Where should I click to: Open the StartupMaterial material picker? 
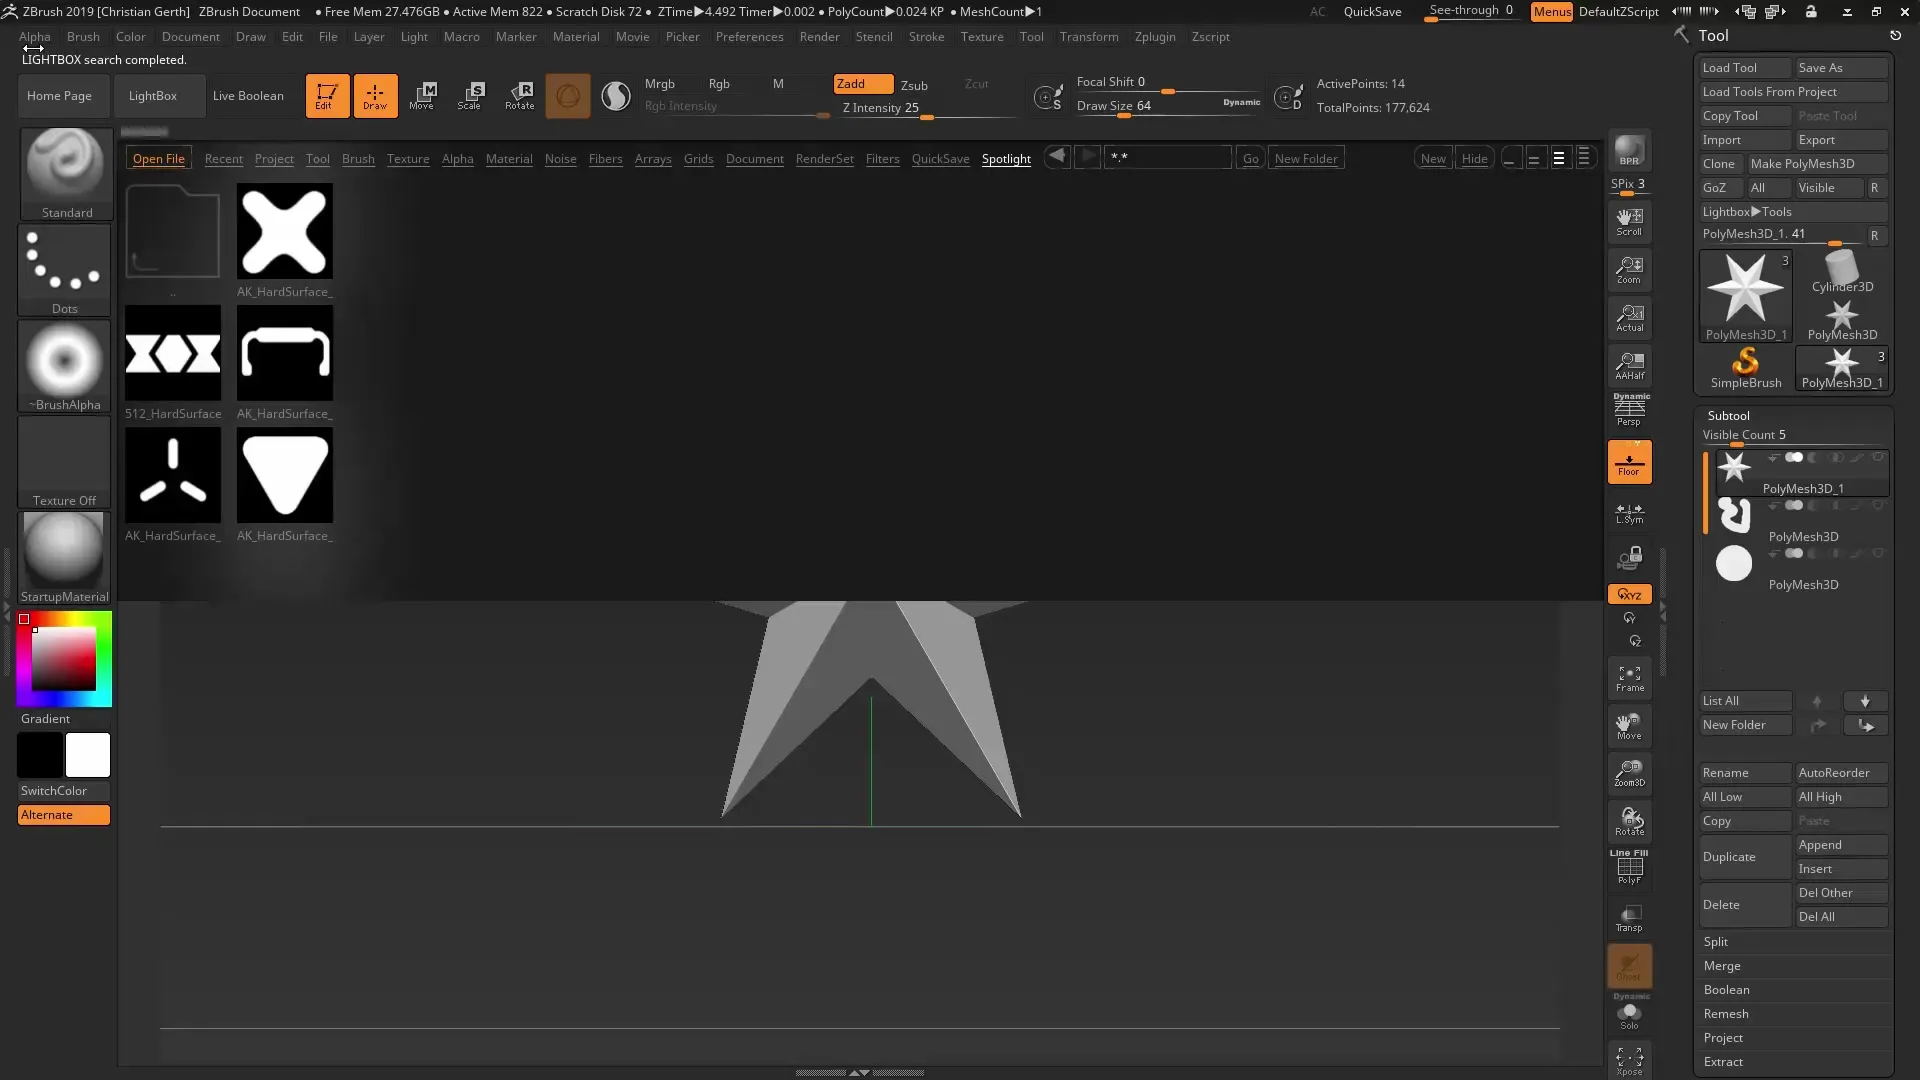tap(65, 558)
